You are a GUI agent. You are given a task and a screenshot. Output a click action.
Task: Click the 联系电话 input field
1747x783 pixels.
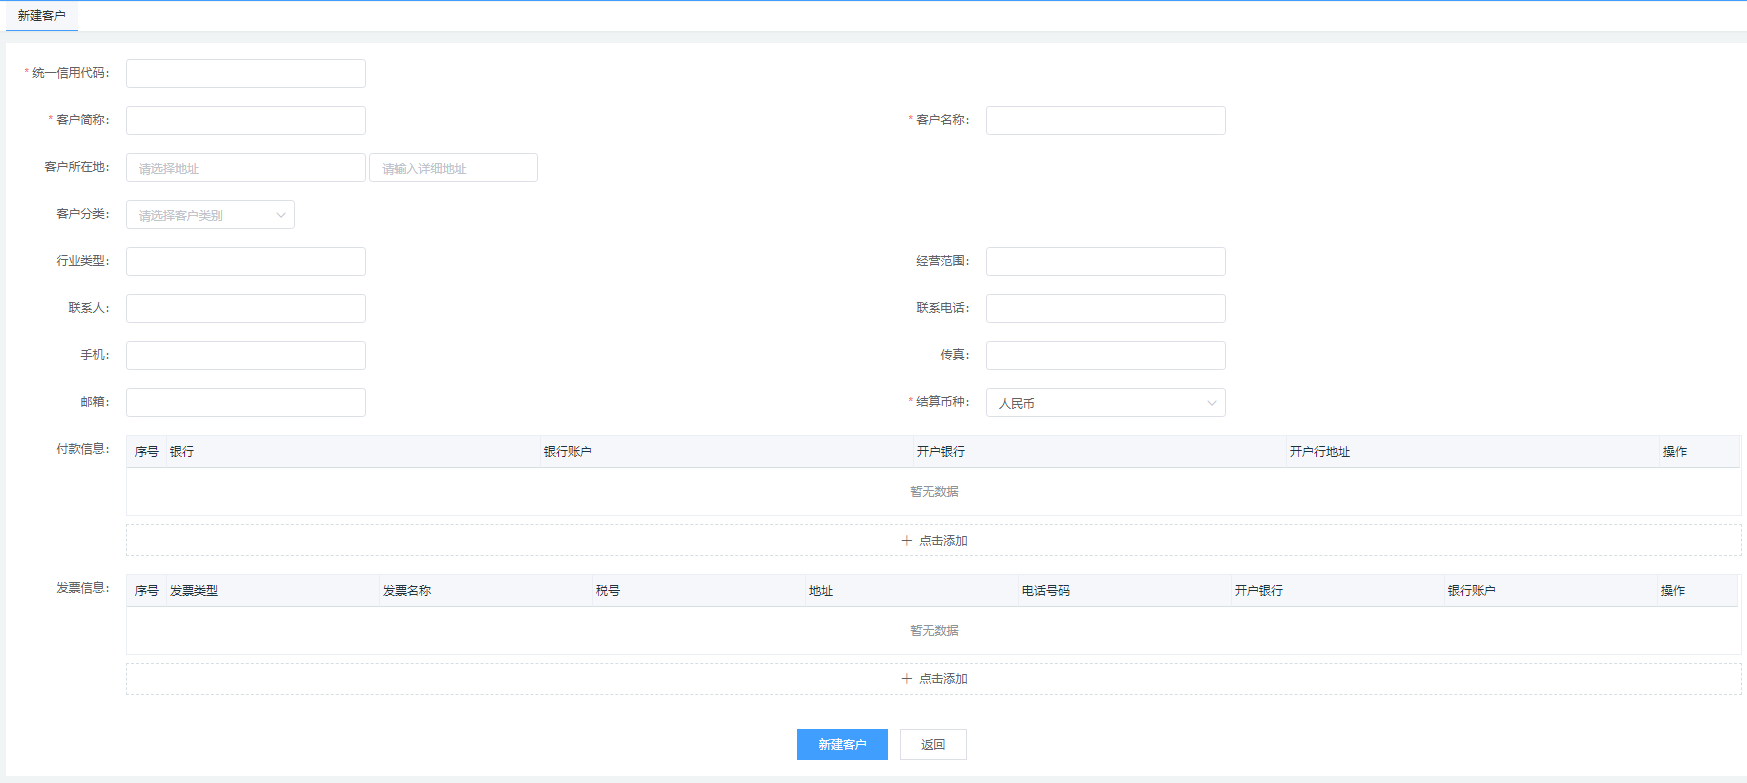point(1105,308)
